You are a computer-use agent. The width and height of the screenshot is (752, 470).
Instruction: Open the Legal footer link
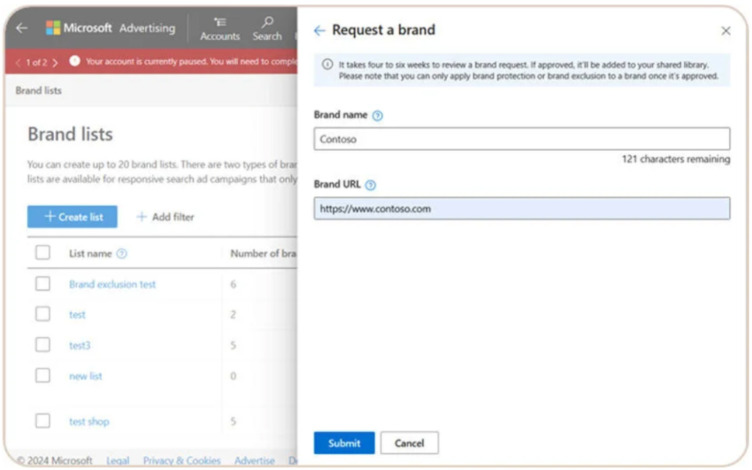click(118, 461)
